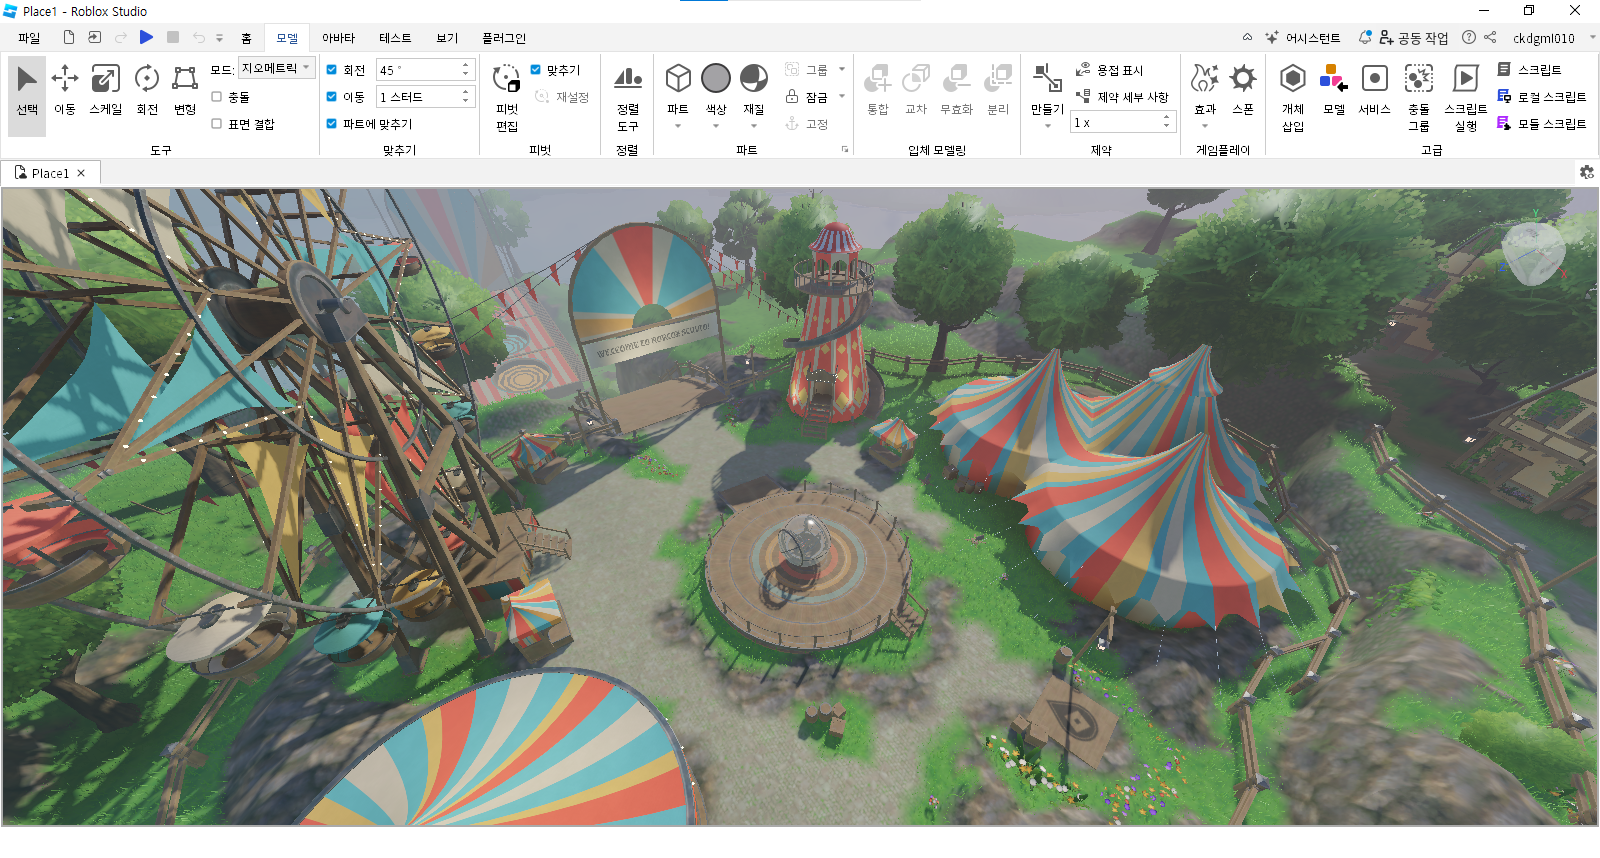Image resolution: width=1600 pixels, height=858 pixels.
Task: Click the Stop square in quick access bar
Action: pos(173,37)
